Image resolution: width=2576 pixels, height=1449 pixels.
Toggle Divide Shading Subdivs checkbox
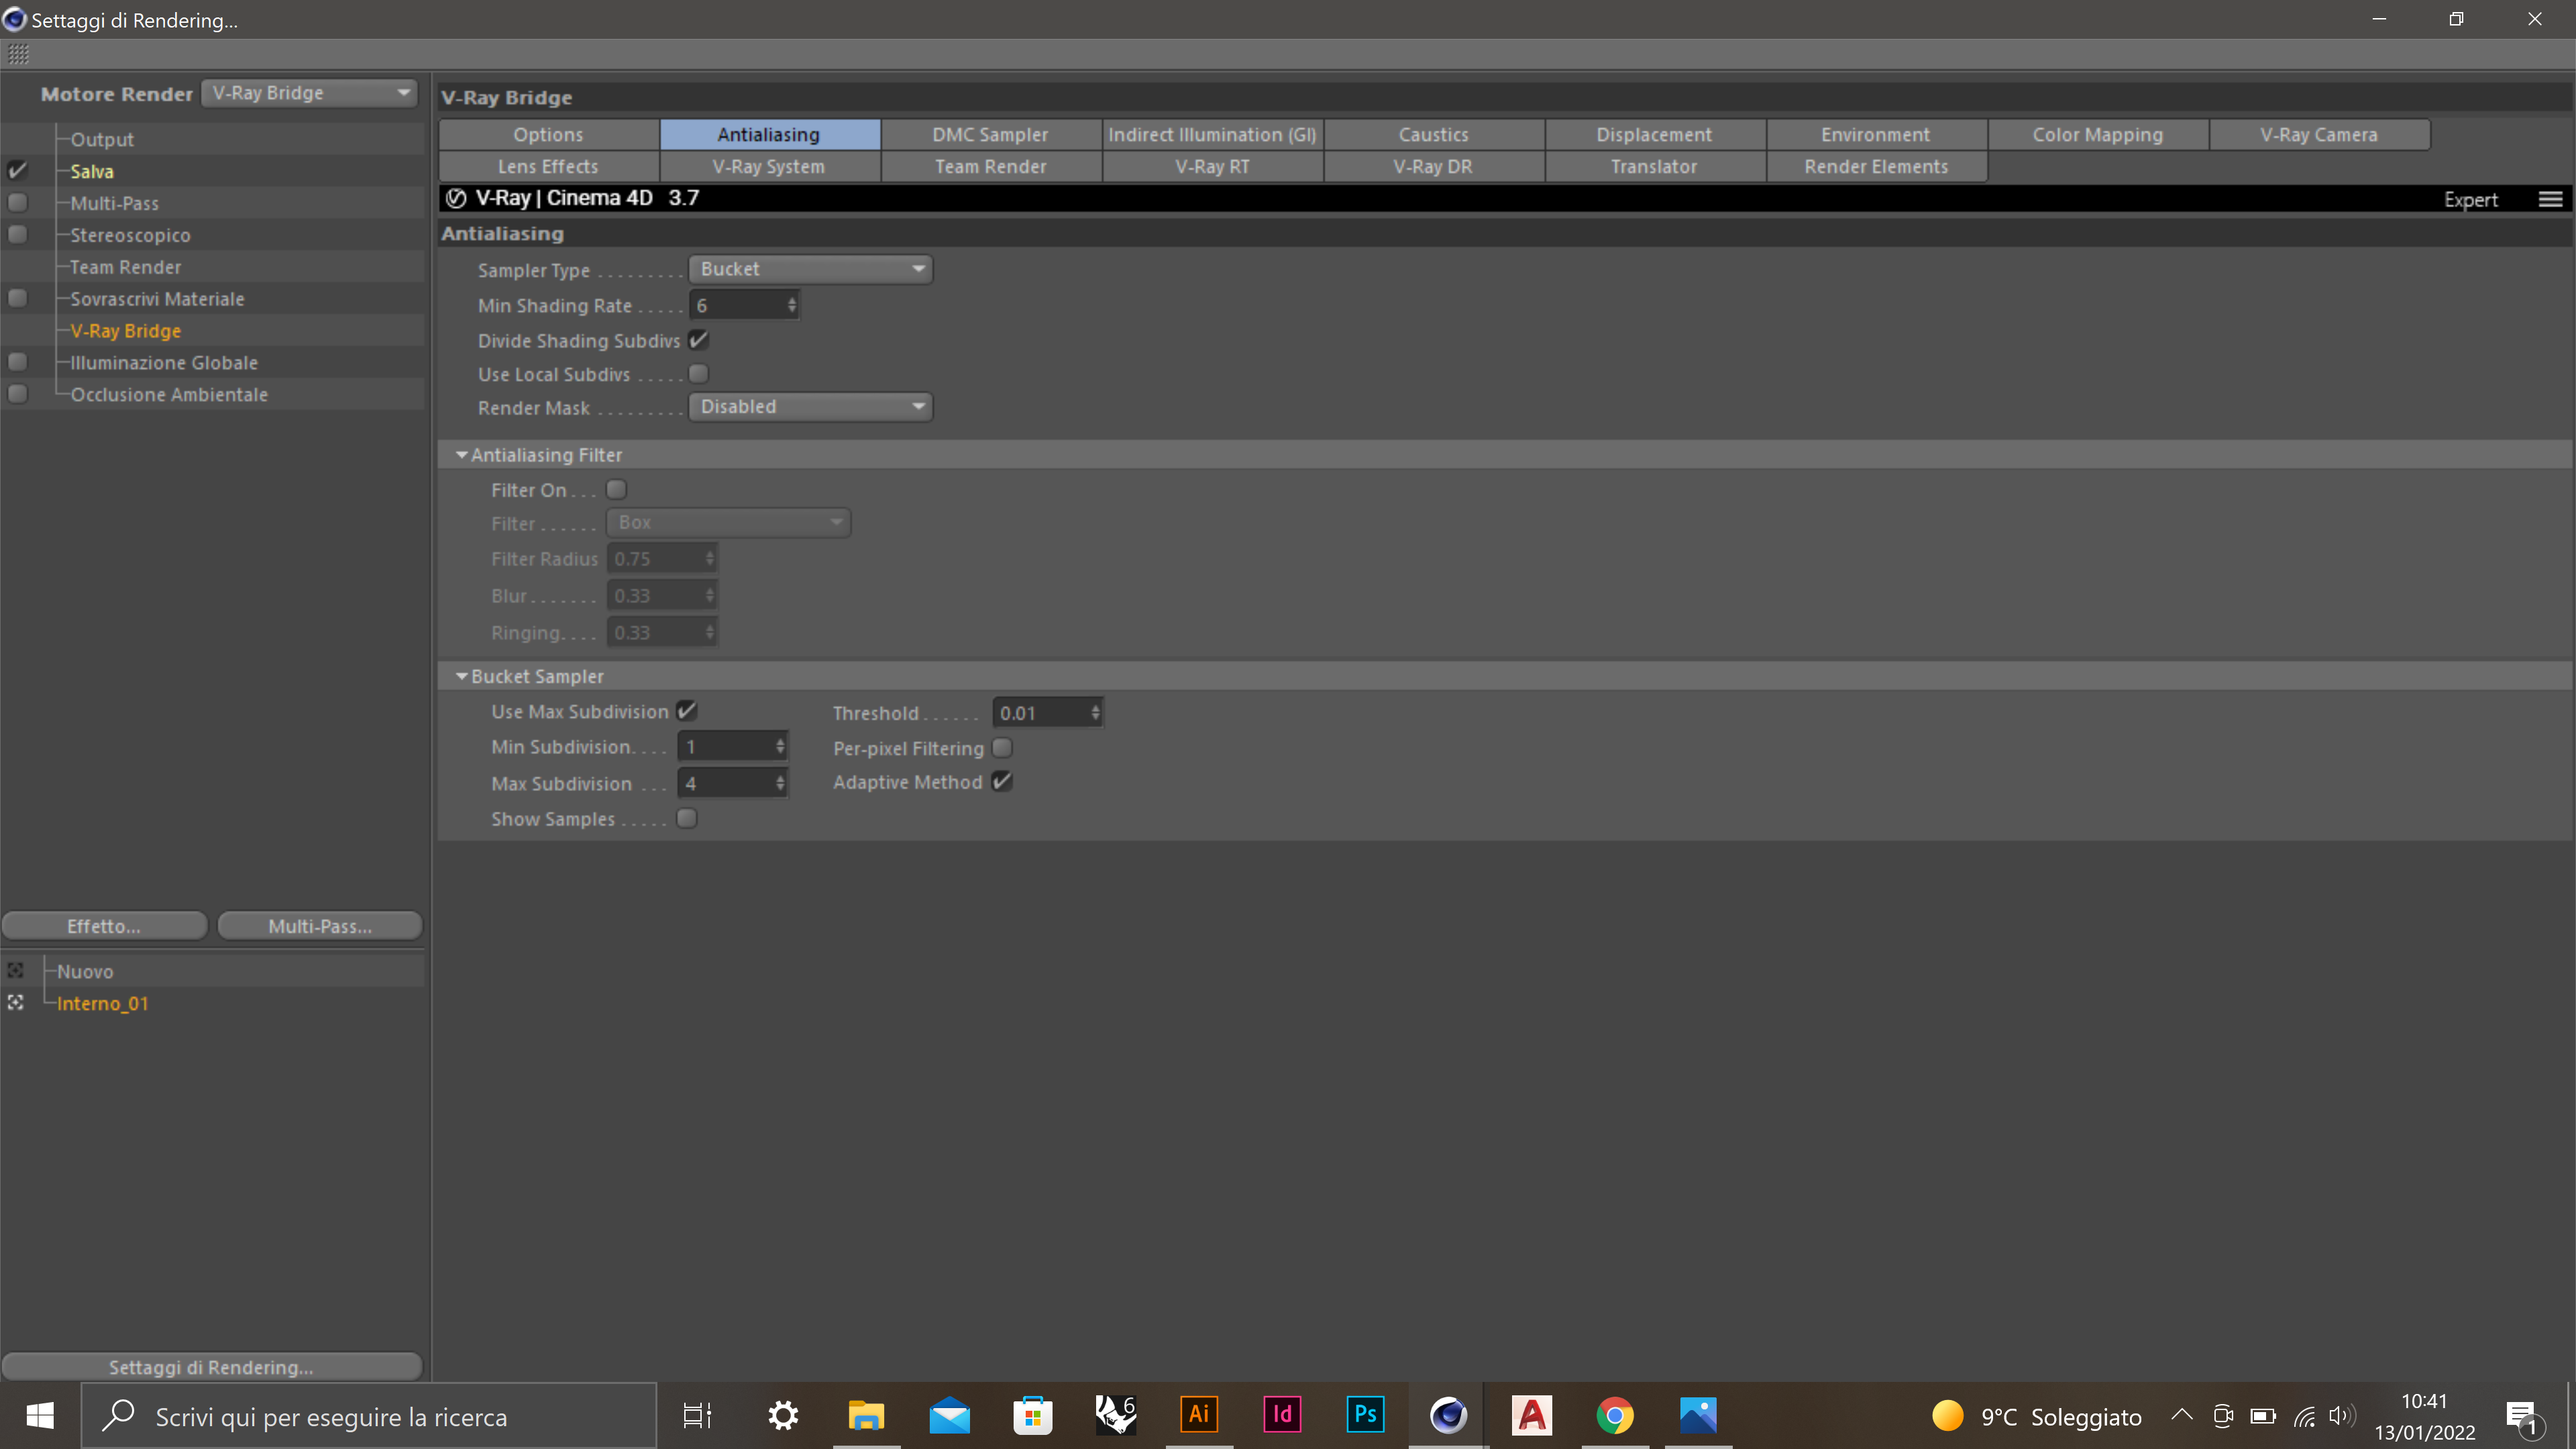[x=699, y=340]
